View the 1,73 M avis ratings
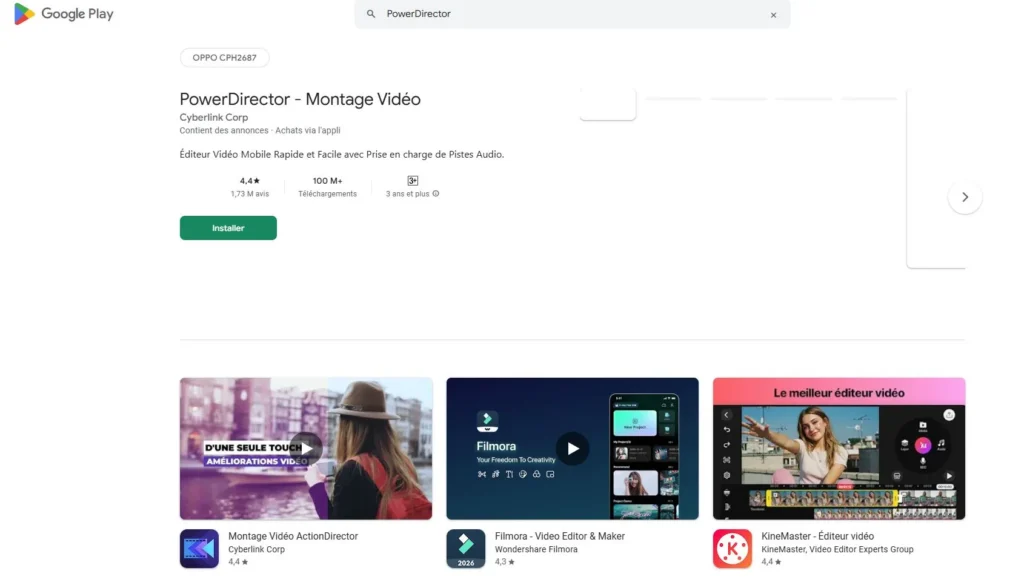 click(x=249, y=187)
